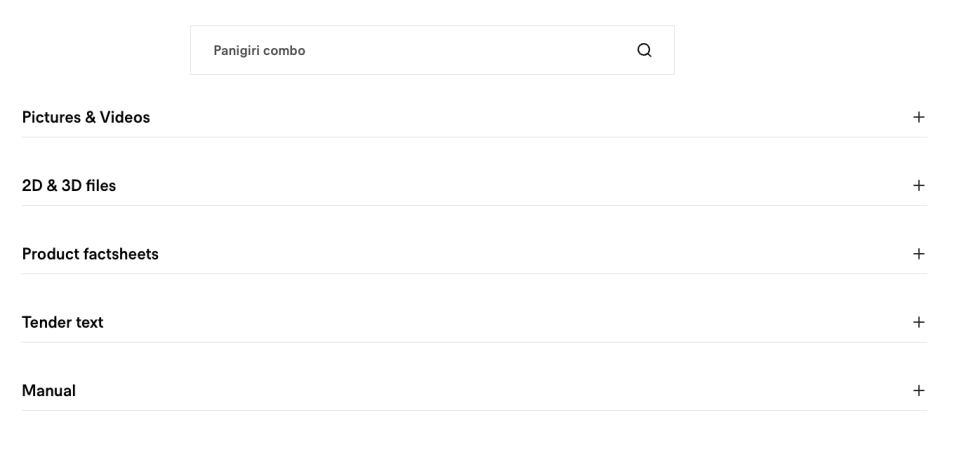This screenshot has width=959, height=454.
Task: Open Pictures & Videos downloads via its label
Action: pyautogui.click(x=86, y=117)
